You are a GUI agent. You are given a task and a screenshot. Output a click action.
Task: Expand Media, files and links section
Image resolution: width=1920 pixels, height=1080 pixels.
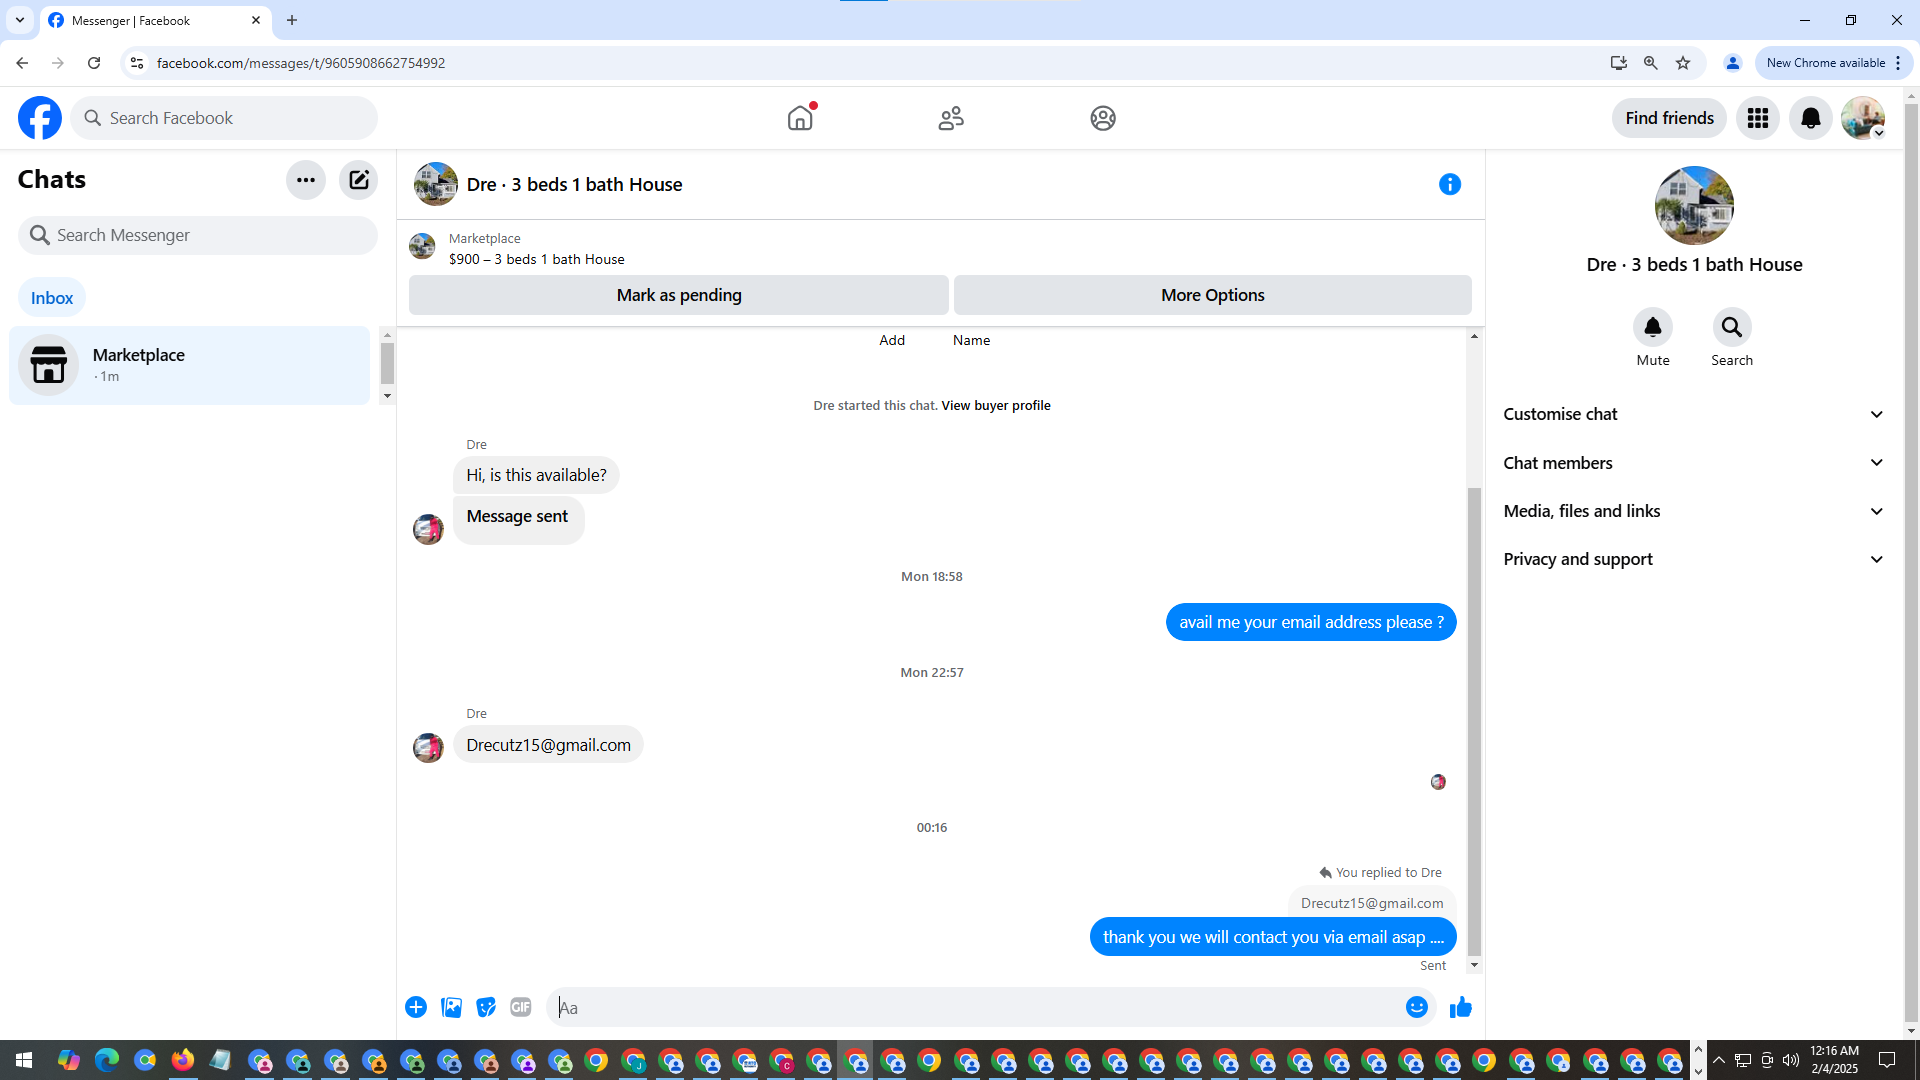(x=1694, y=511)
